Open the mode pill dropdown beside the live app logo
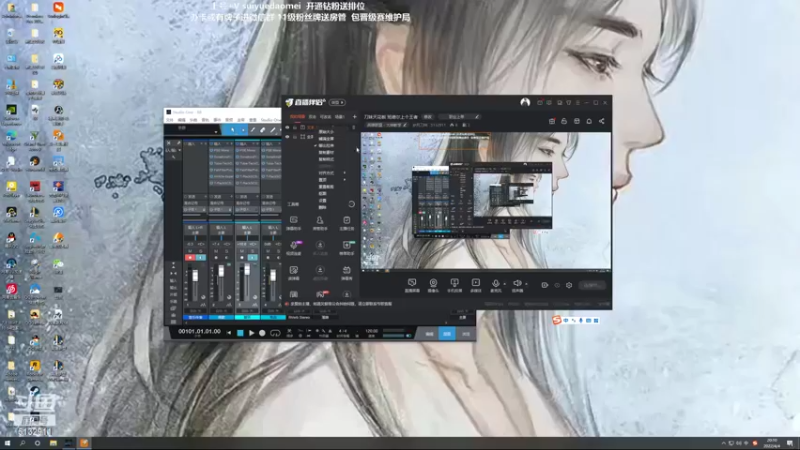The width and height of the screenshot is (800, 450). pos(336,103)
